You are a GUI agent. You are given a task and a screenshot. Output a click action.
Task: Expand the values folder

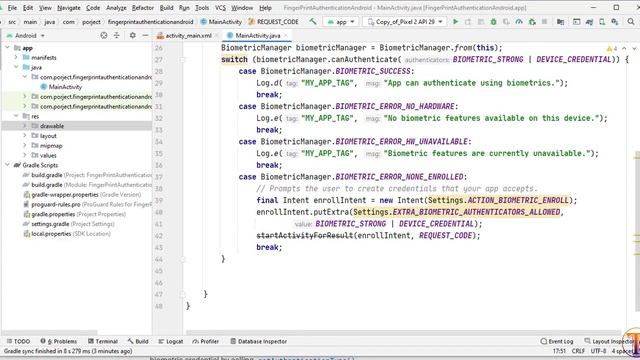(25, 156)
